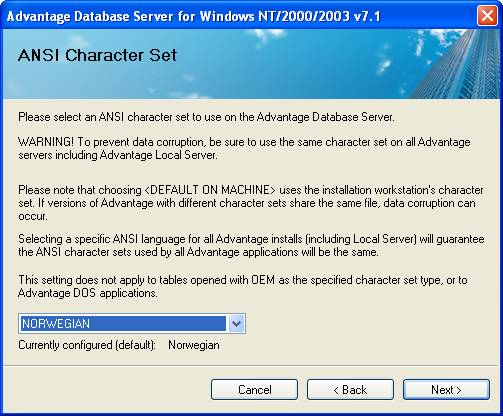Image resolution: width=503 pixels, height=416 pixels.
Task: Click the 'Please select an ANSI character set' line
Action: pyautogui.click(x=206, y=117)
